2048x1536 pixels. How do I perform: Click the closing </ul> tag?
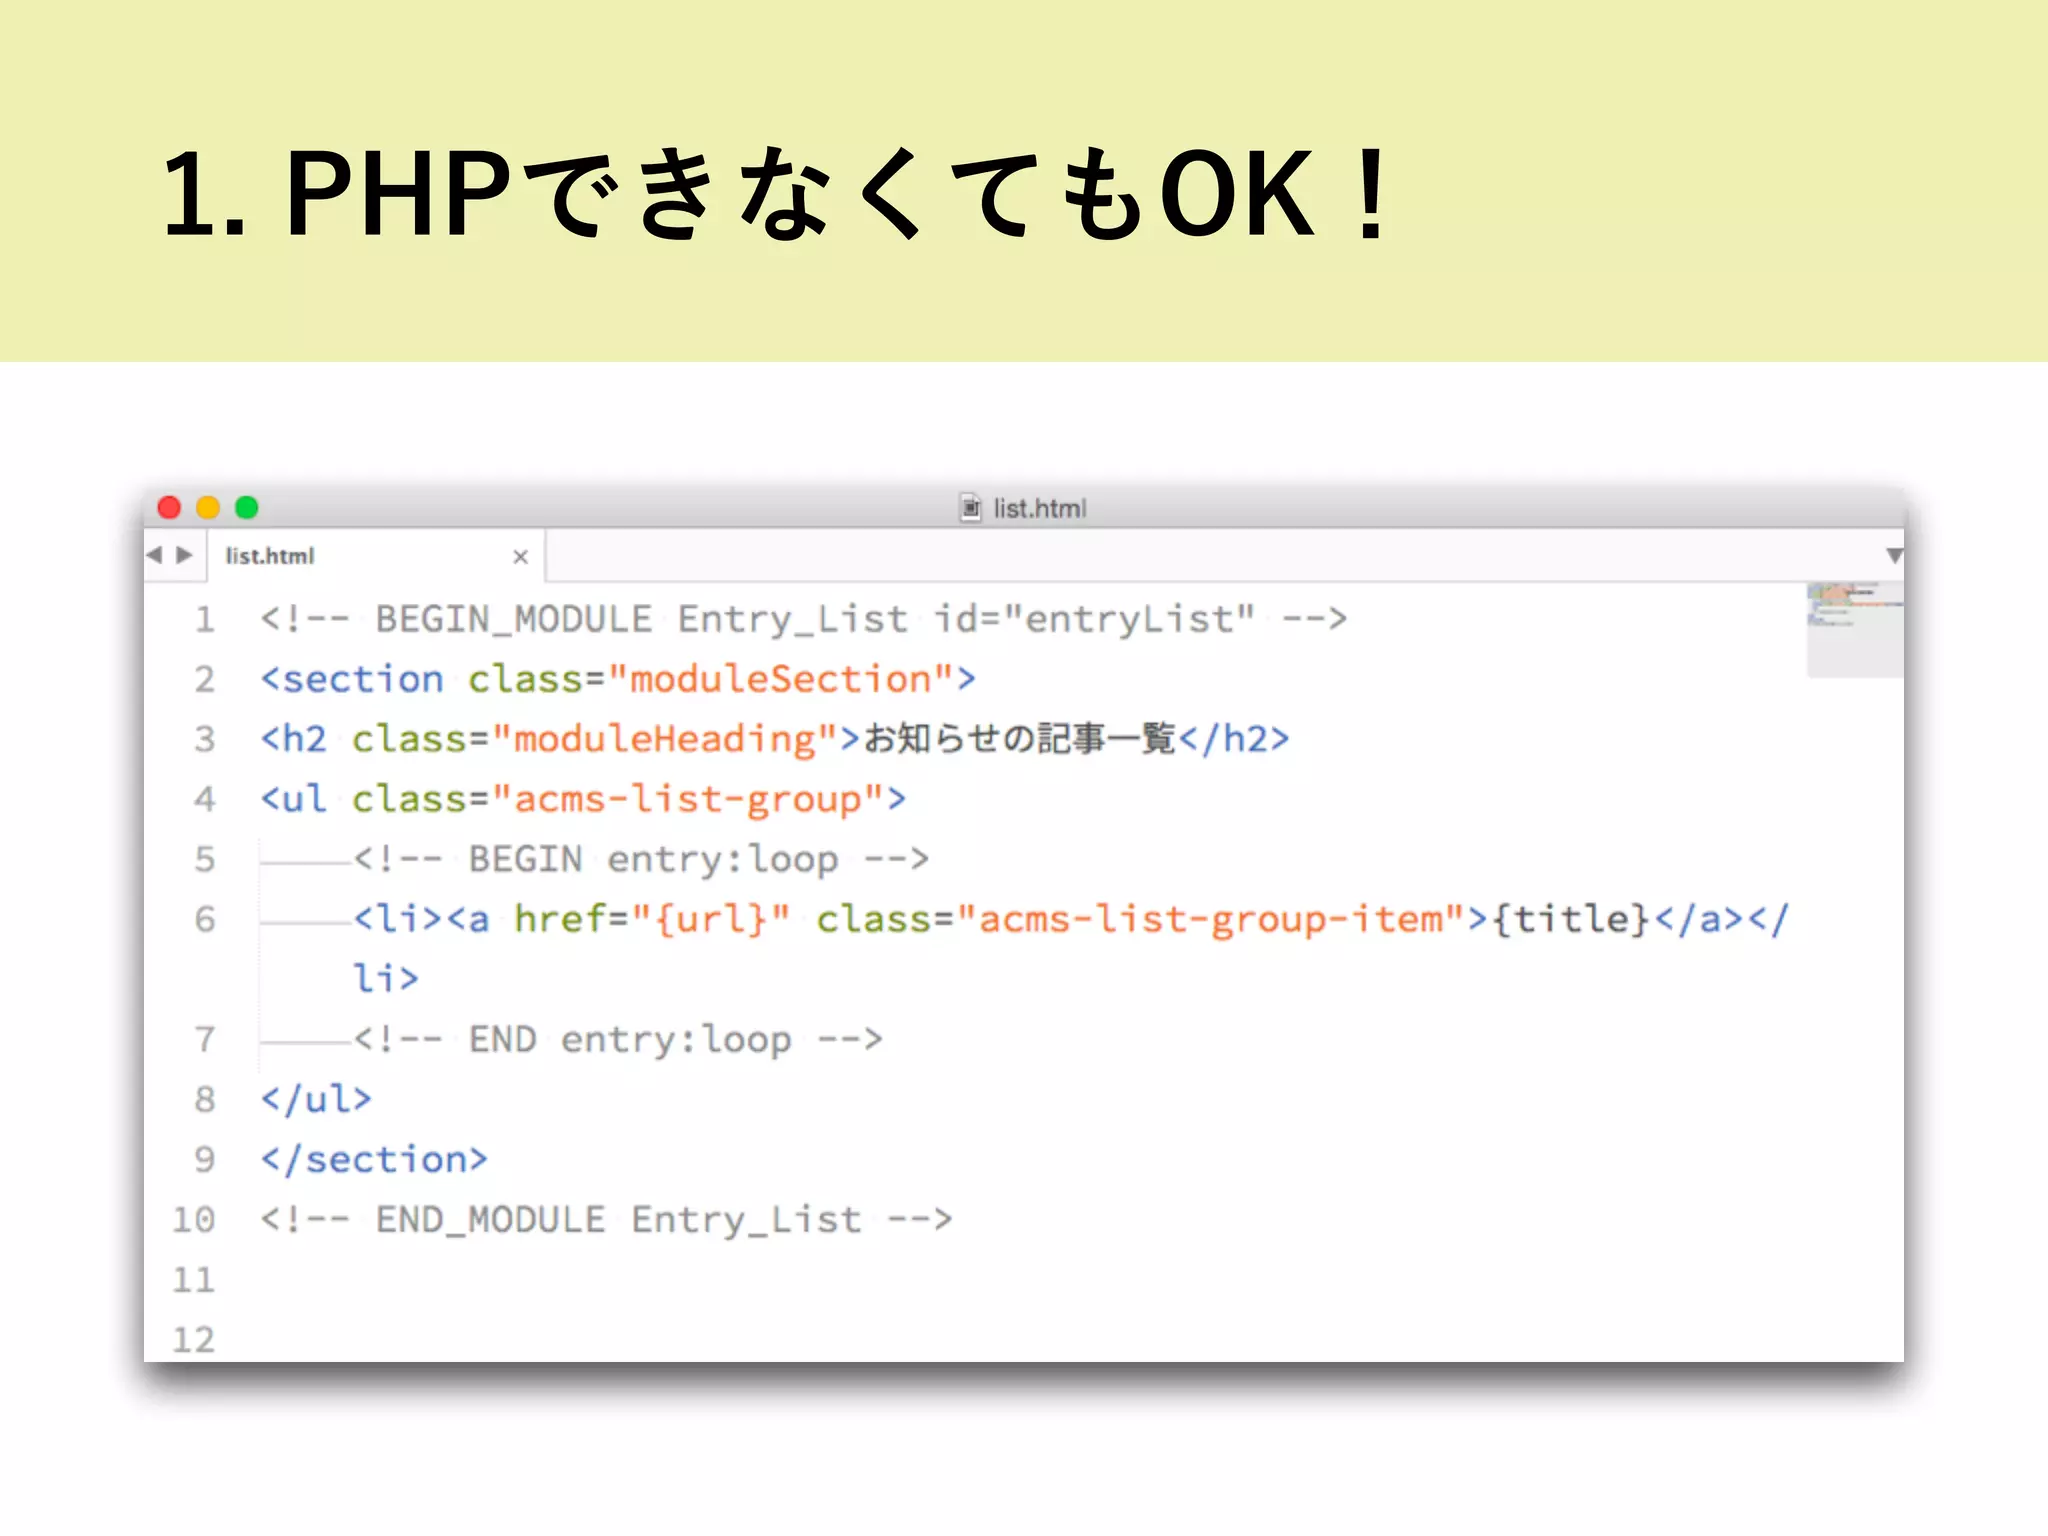[x=316, y=1099]
